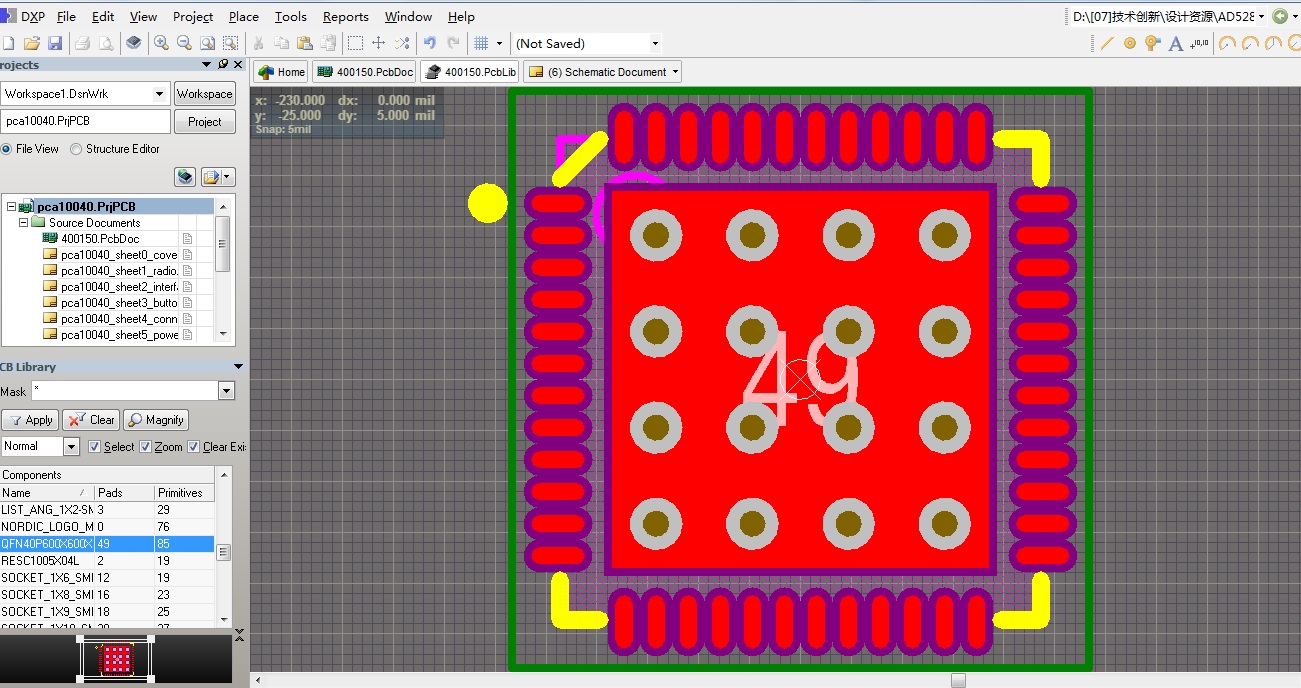Image resolution: width=1301 pixels, height=688 pixels.
Task: Select the Place Via tool
Action: [1152, 43]
